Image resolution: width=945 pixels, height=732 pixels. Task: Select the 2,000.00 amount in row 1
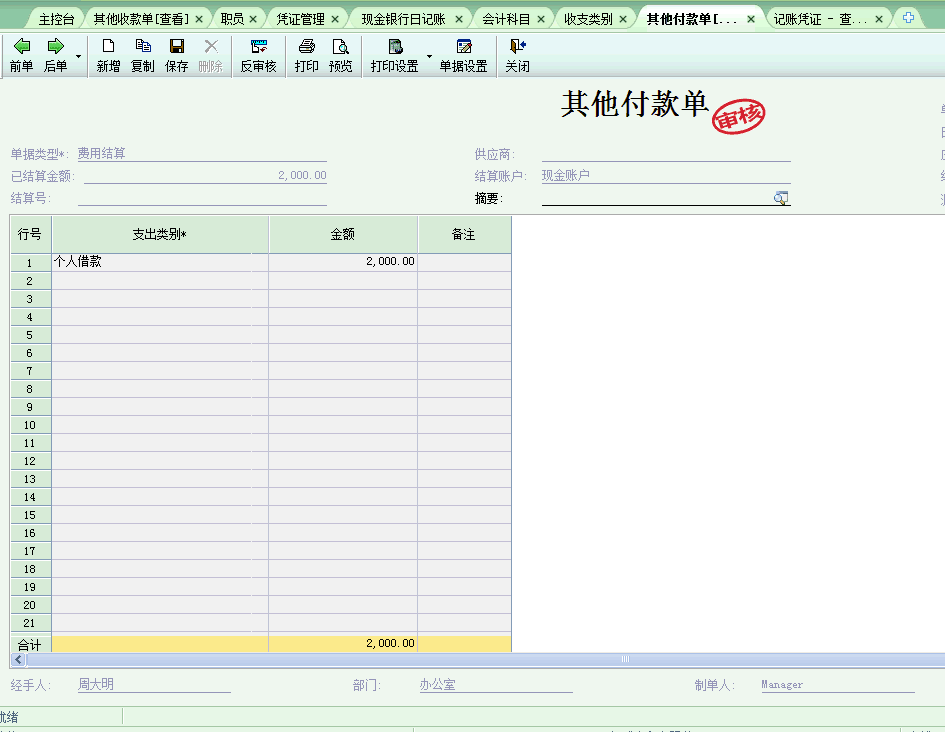(x=343, y=261)
